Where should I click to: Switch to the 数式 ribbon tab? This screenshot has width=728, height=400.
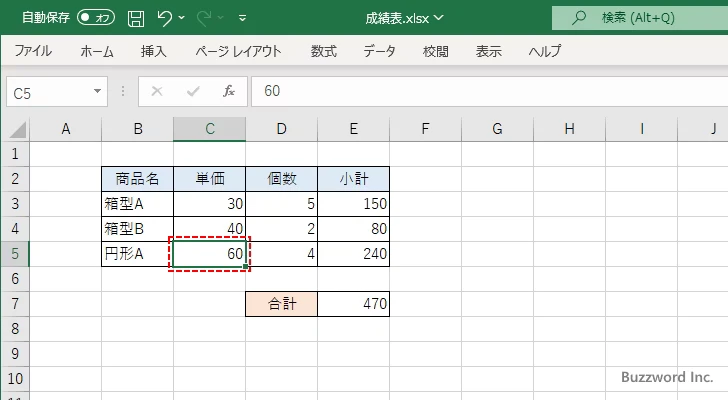tap(323, 52)
